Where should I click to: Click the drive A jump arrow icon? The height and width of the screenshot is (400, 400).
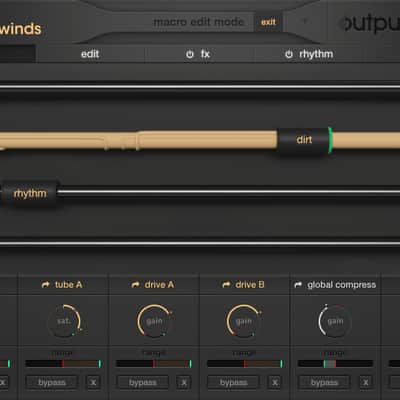(135, 285)
